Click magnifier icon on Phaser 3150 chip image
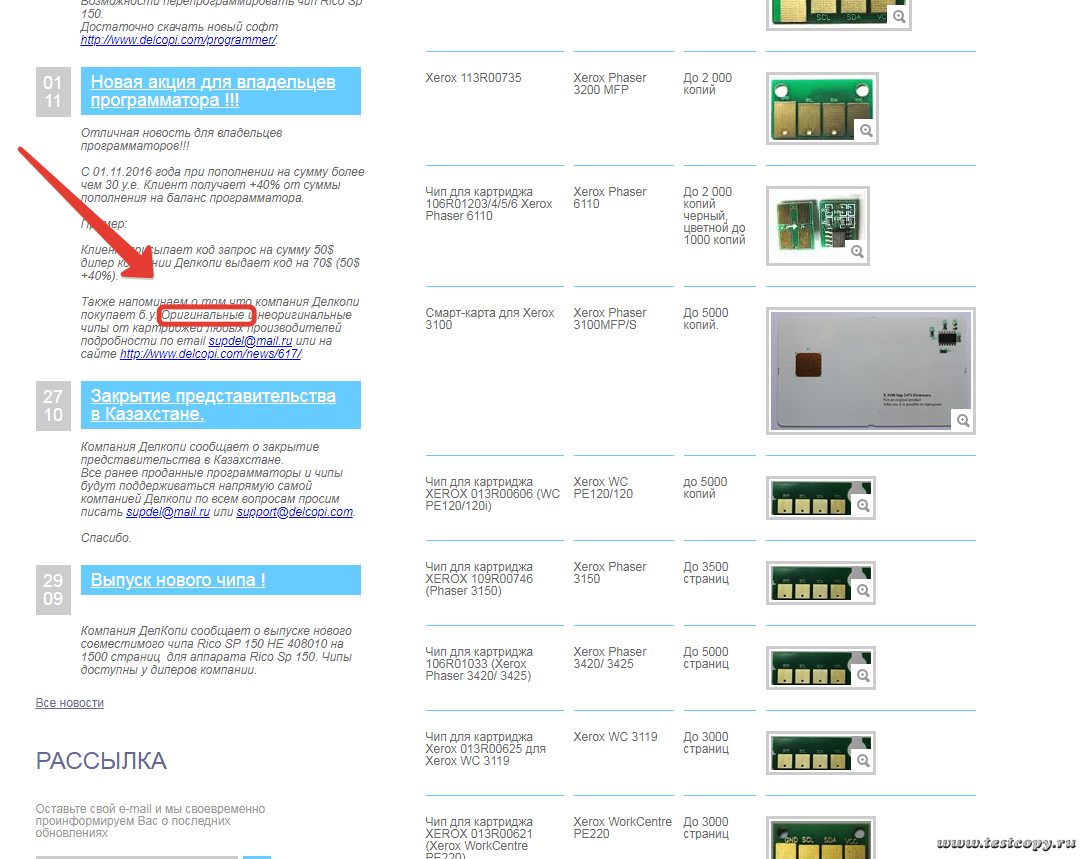 coord(863,592)
